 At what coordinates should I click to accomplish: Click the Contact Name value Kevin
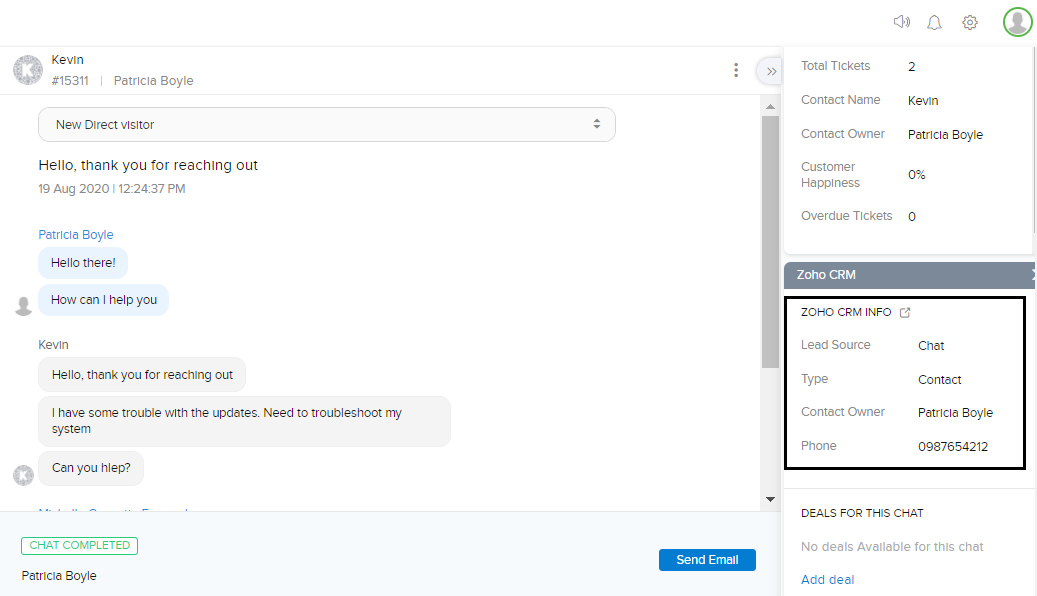point(923,101)
